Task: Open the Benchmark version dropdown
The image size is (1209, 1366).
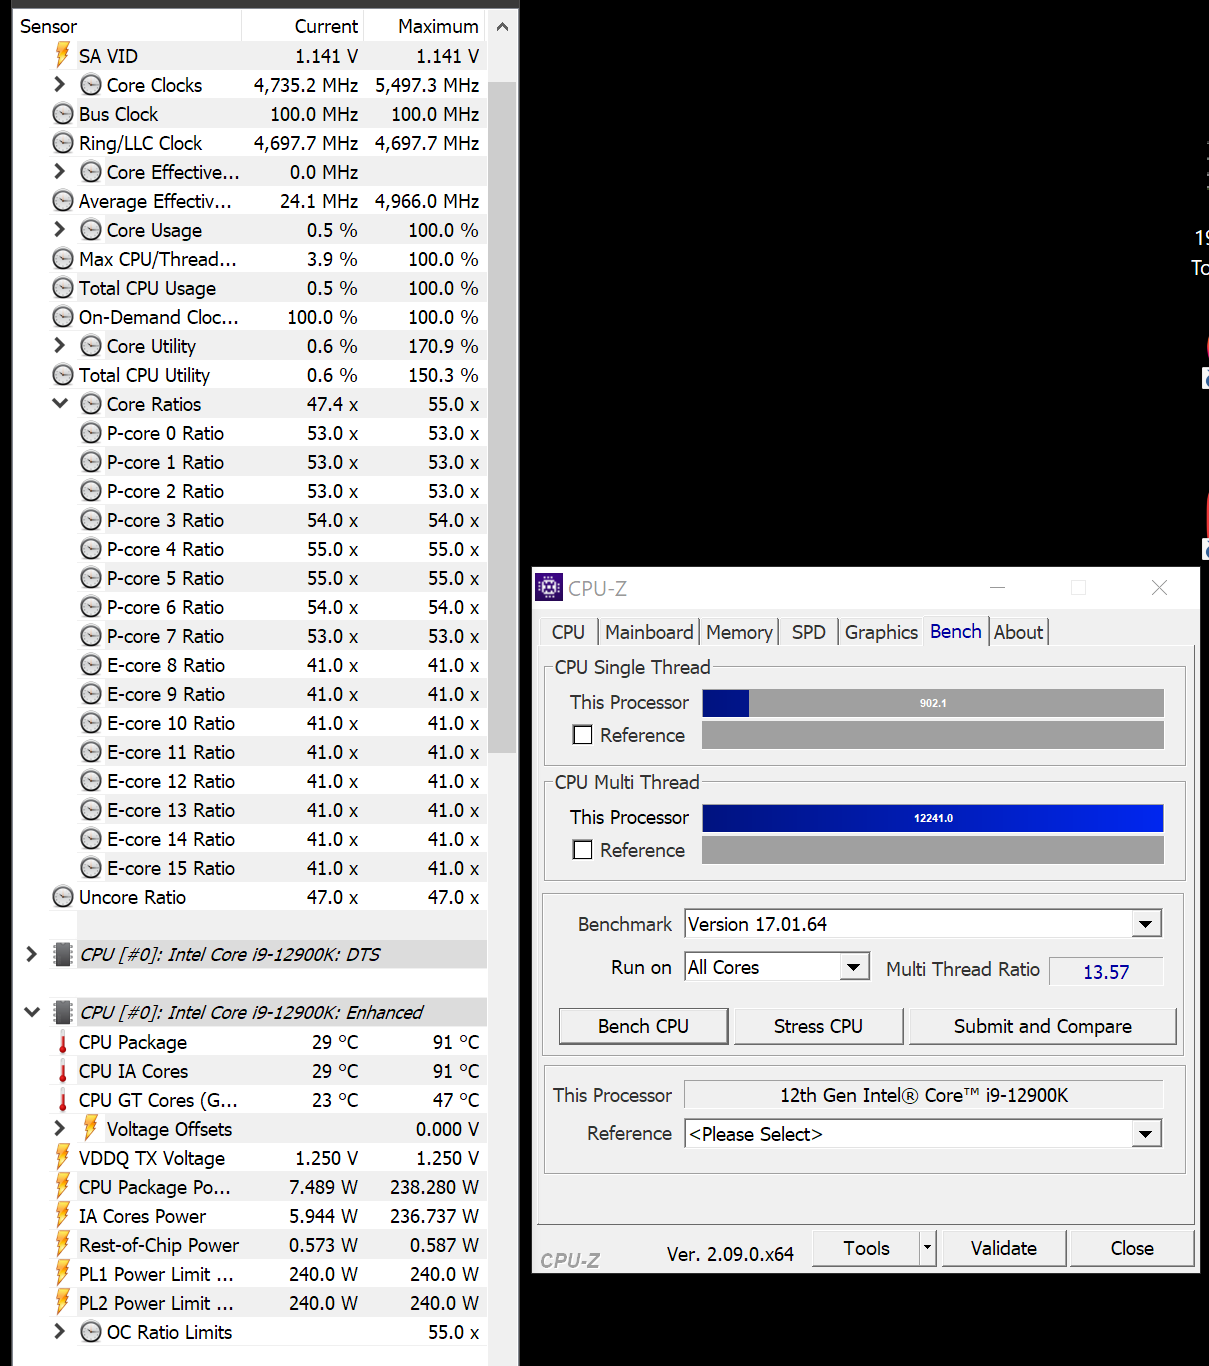Action: 1146,924
